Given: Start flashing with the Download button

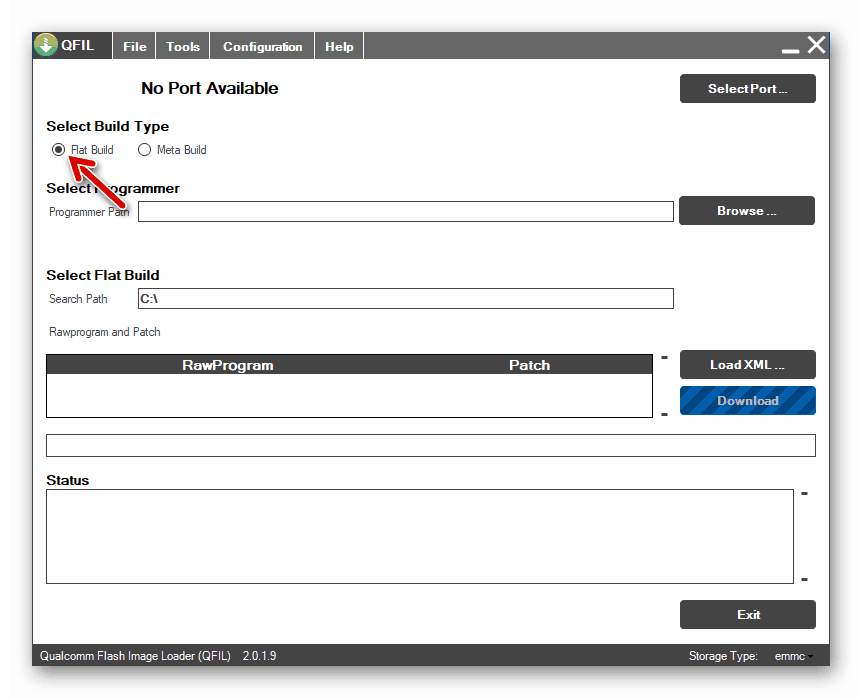Looking at the screenshot, I should [748, 400].
